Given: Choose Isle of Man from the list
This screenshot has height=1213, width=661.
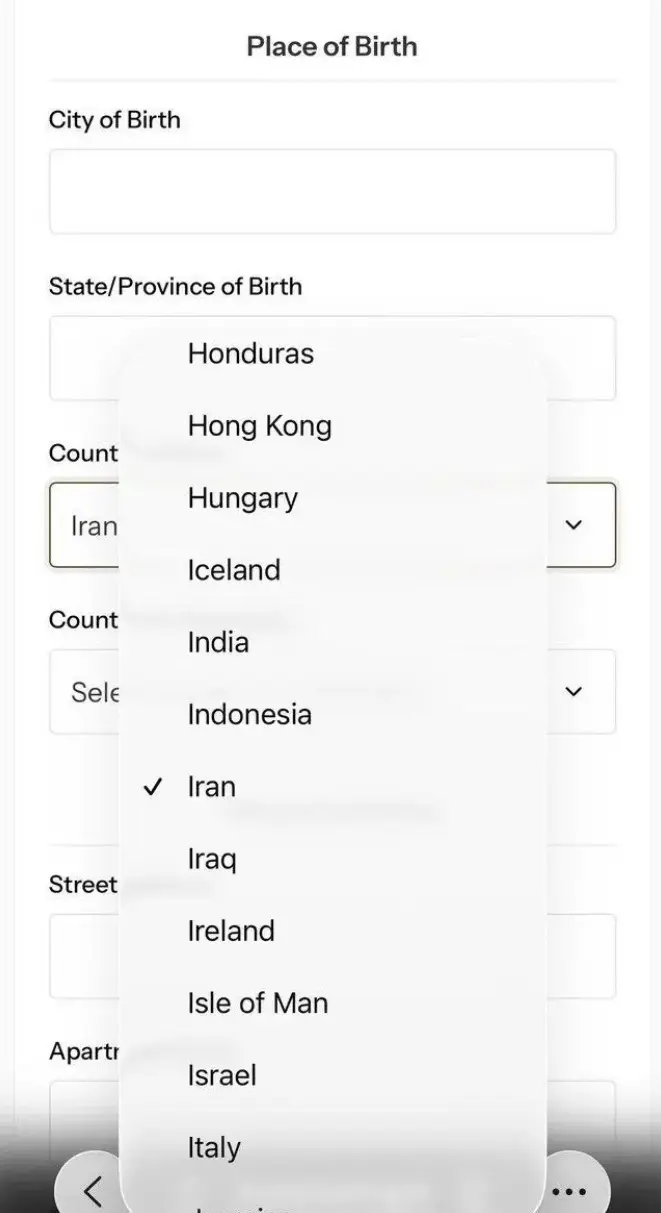Looking at the screenshot, I should pyautogui.click(x=258, y=1003).
